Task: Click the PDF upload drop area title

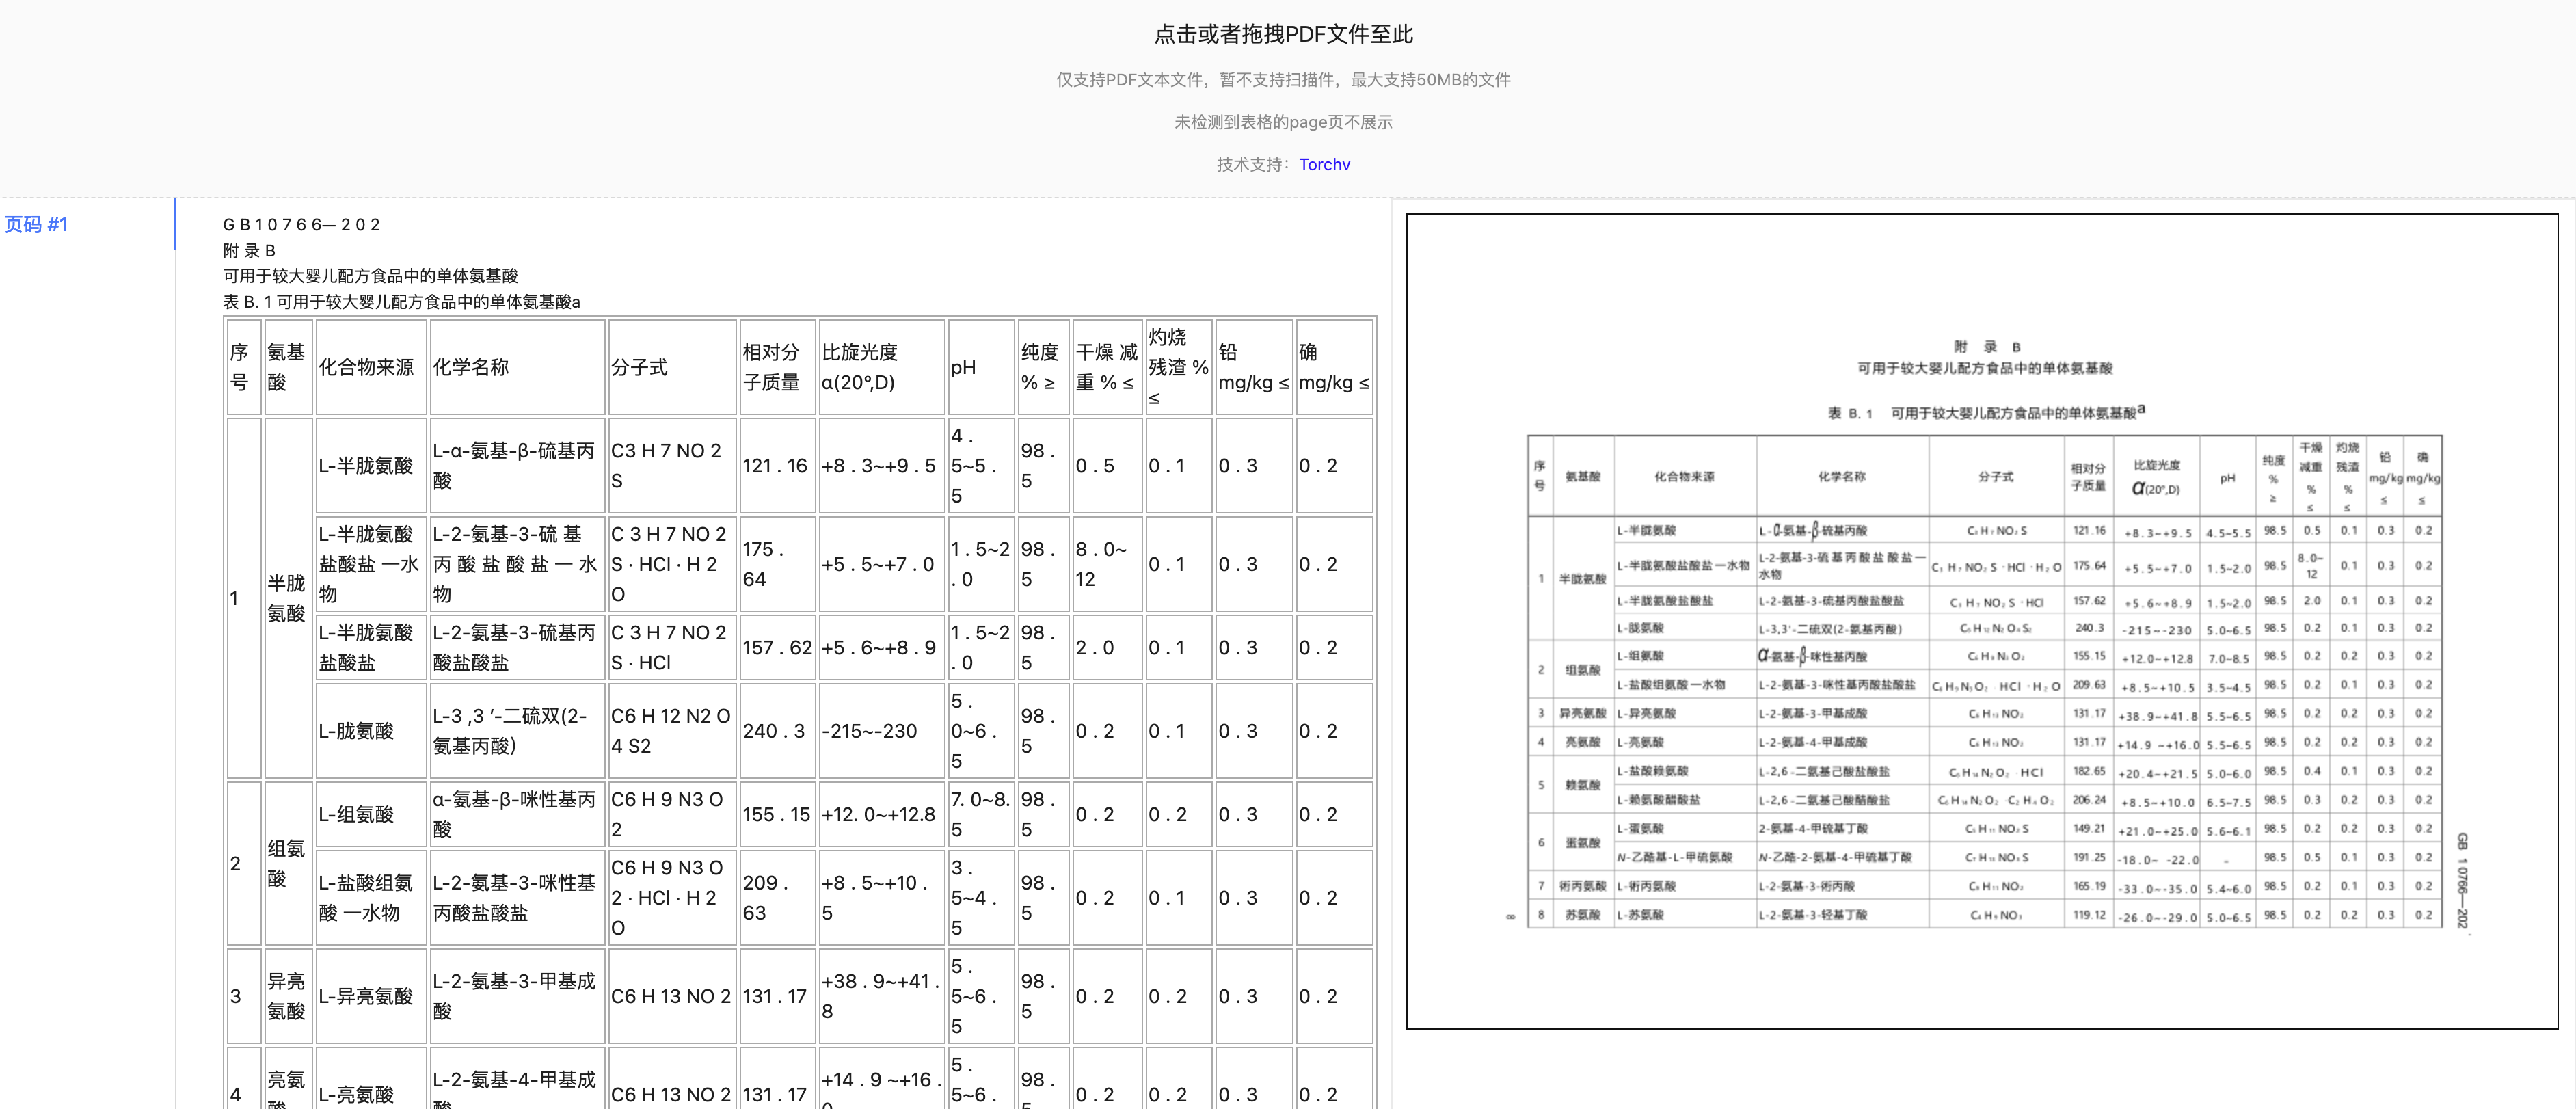Action: (x=1283, y=34)
